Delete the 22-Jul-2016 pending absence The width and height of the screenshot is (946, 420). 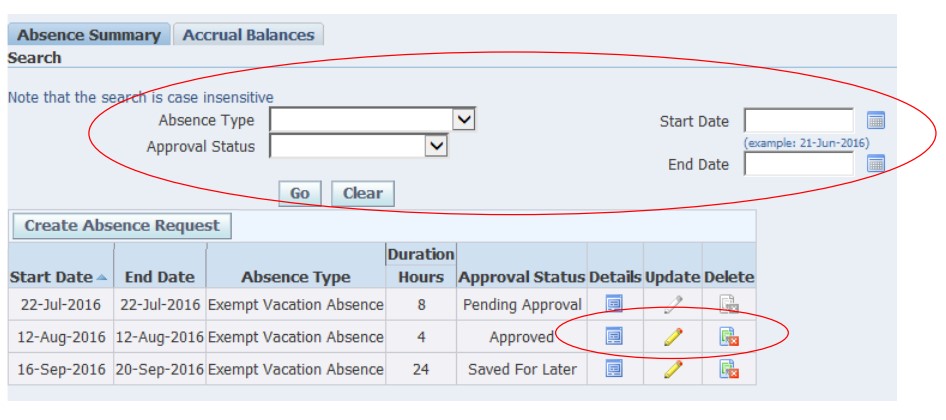click(x=729, y=304)
